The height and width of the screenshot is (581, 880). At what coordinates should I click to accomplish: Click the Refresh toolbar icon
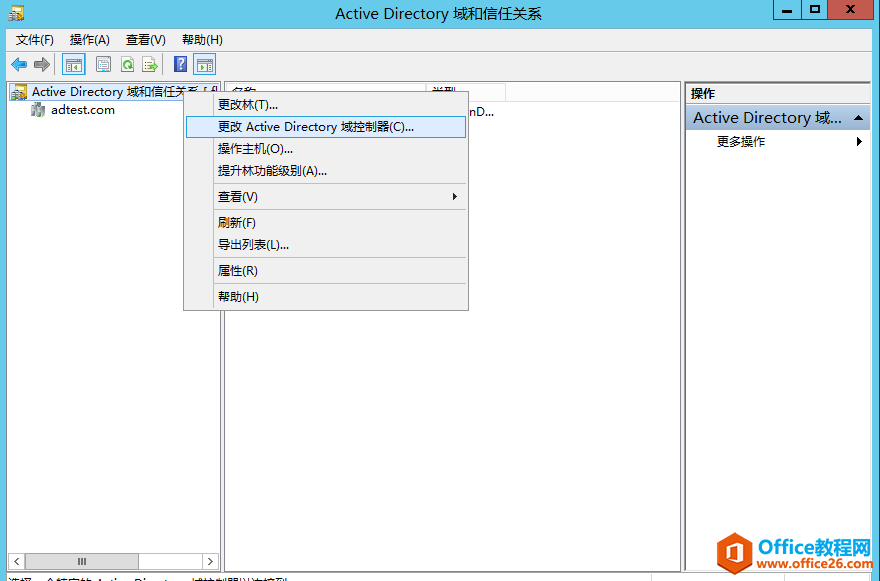[x=127, y=65]
